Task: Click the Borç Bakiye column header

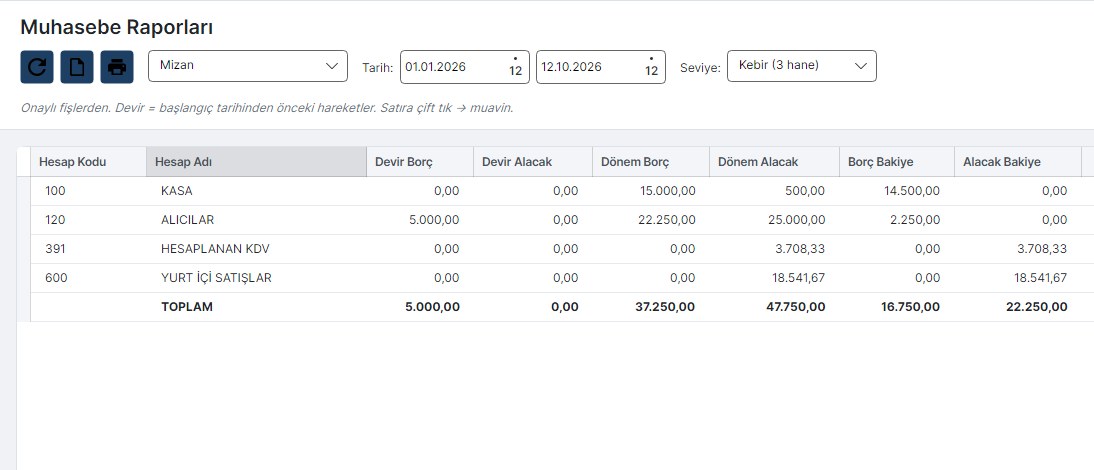Action: (897, 162)
